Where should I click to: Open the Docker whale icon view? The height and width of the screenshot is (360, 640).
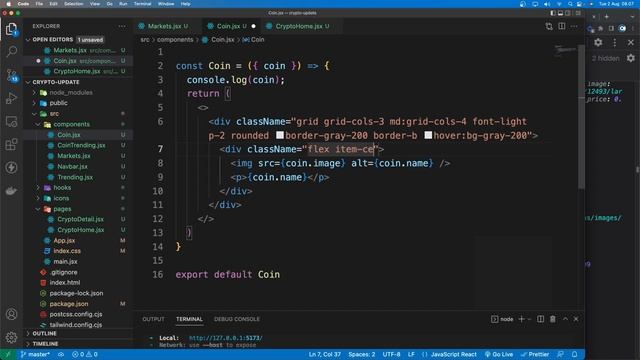tap(11, 191)
